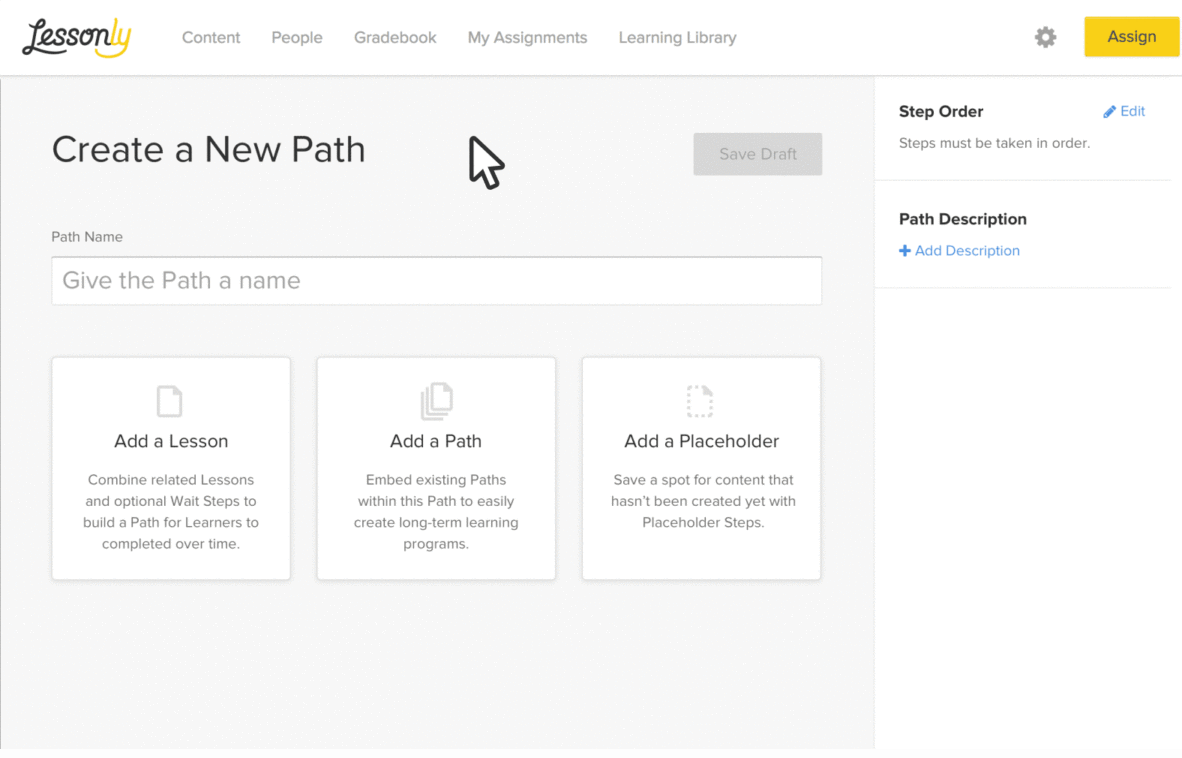The height and width of the screenshot is (758, 1182).
Task: Open the Content menu
Action: coord(211,38)
